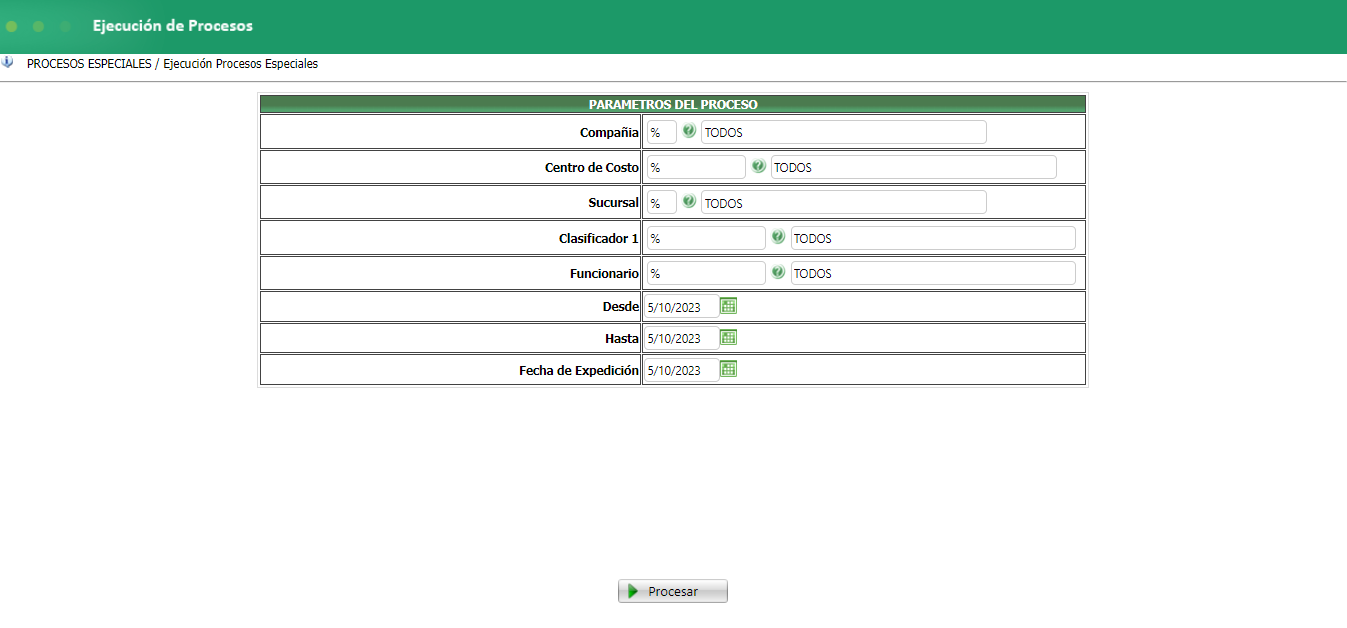The height and width of the screenshot is (628, 1347).
Task: Focus the Sucursal TODOS description field
Action: point(843,202)
